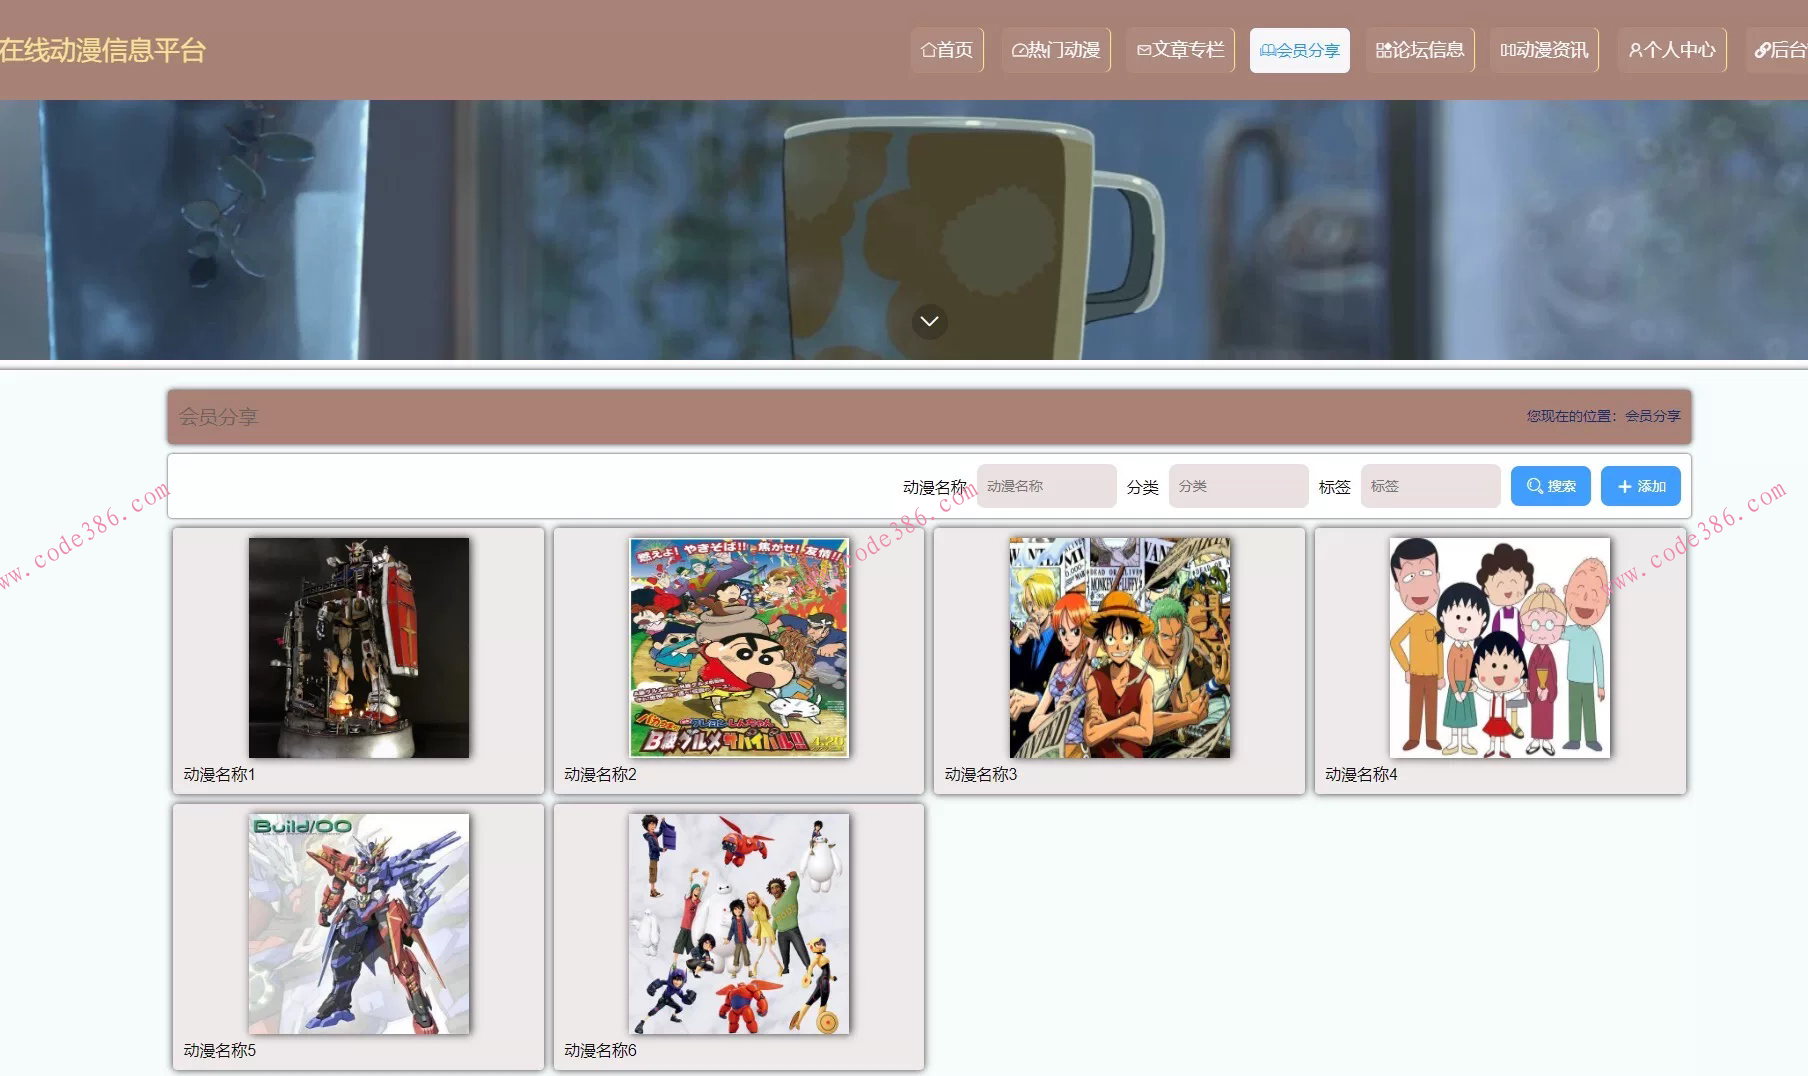Image resolution: width=1808 pixels, height=1076 pixels.
Task: Go to the 热门动漫 menu item
Action: (x=1056, y=50)
